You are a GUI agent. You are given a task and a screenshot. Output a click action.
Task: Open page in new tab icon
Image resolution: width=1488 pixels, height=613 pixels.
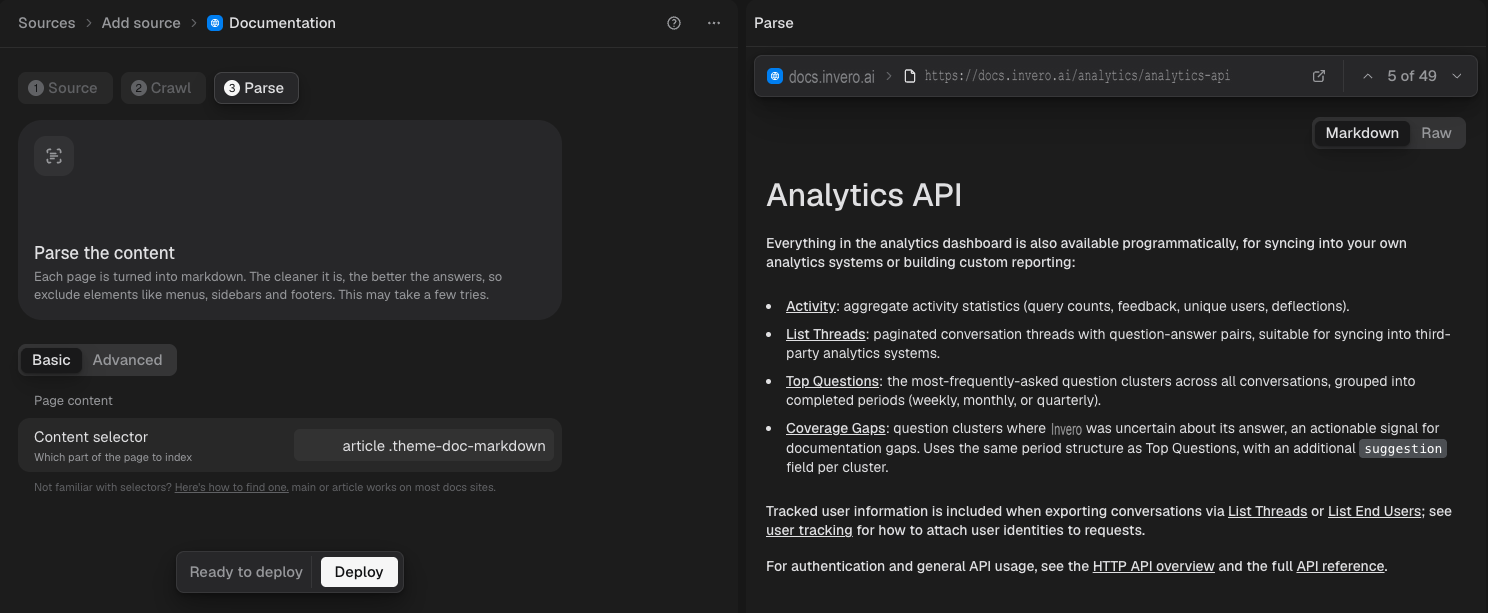coord(1319,76)
